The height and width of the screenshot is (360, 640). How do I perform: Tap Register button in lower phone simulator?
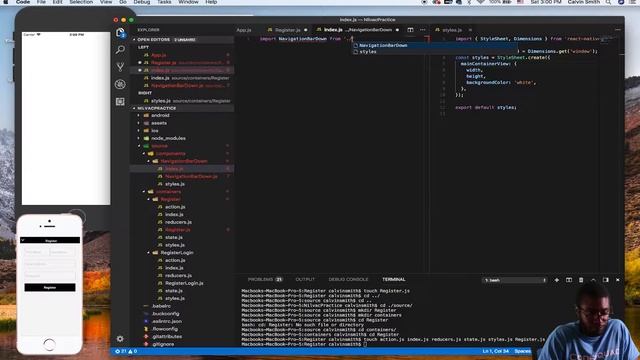pyautogui.click(x=50, y=287)
